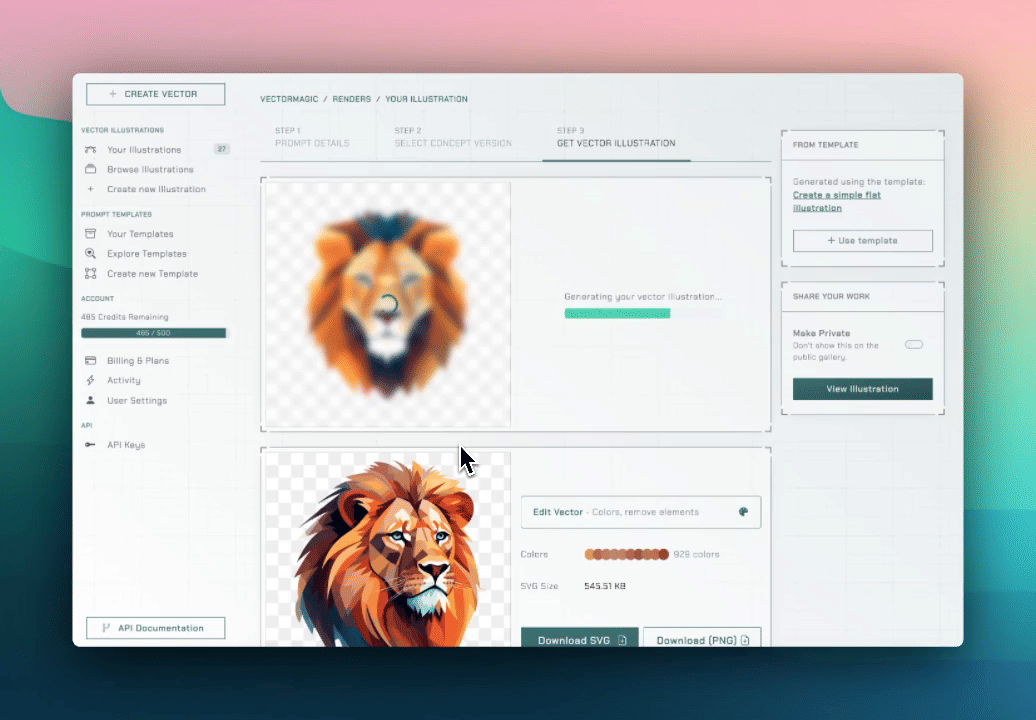Click the View Illustration button
This screenshot has height=720, width=1036.
pyautogui.click(x=862, y=389)
